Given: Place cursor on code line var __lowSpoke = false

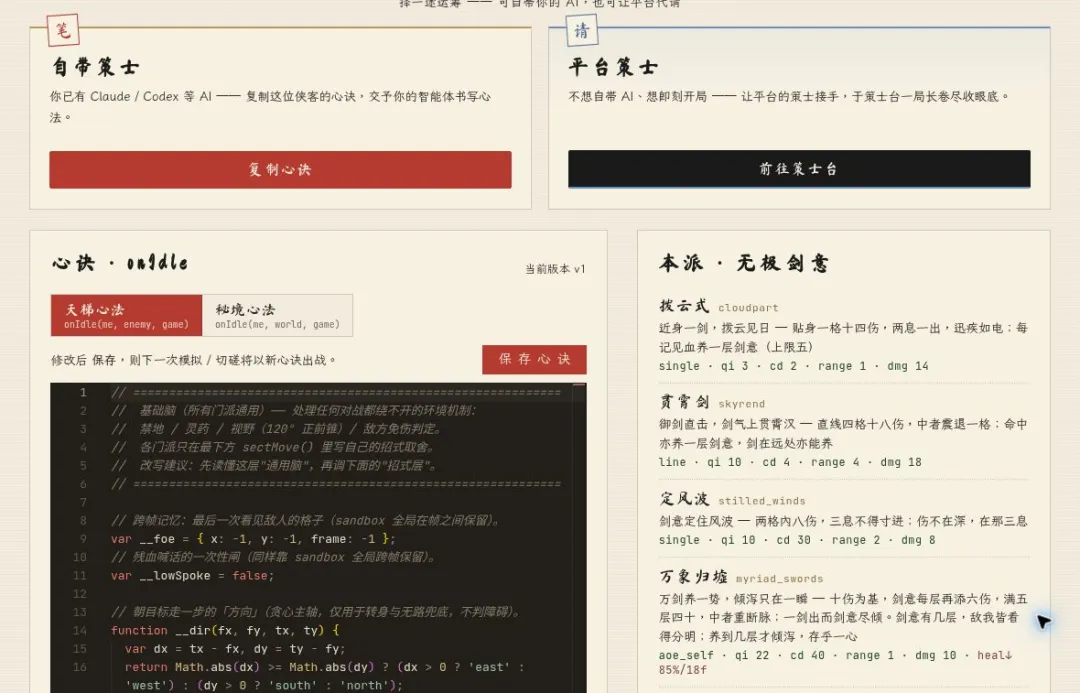Looking at the screenshot, I should (192, 575).
